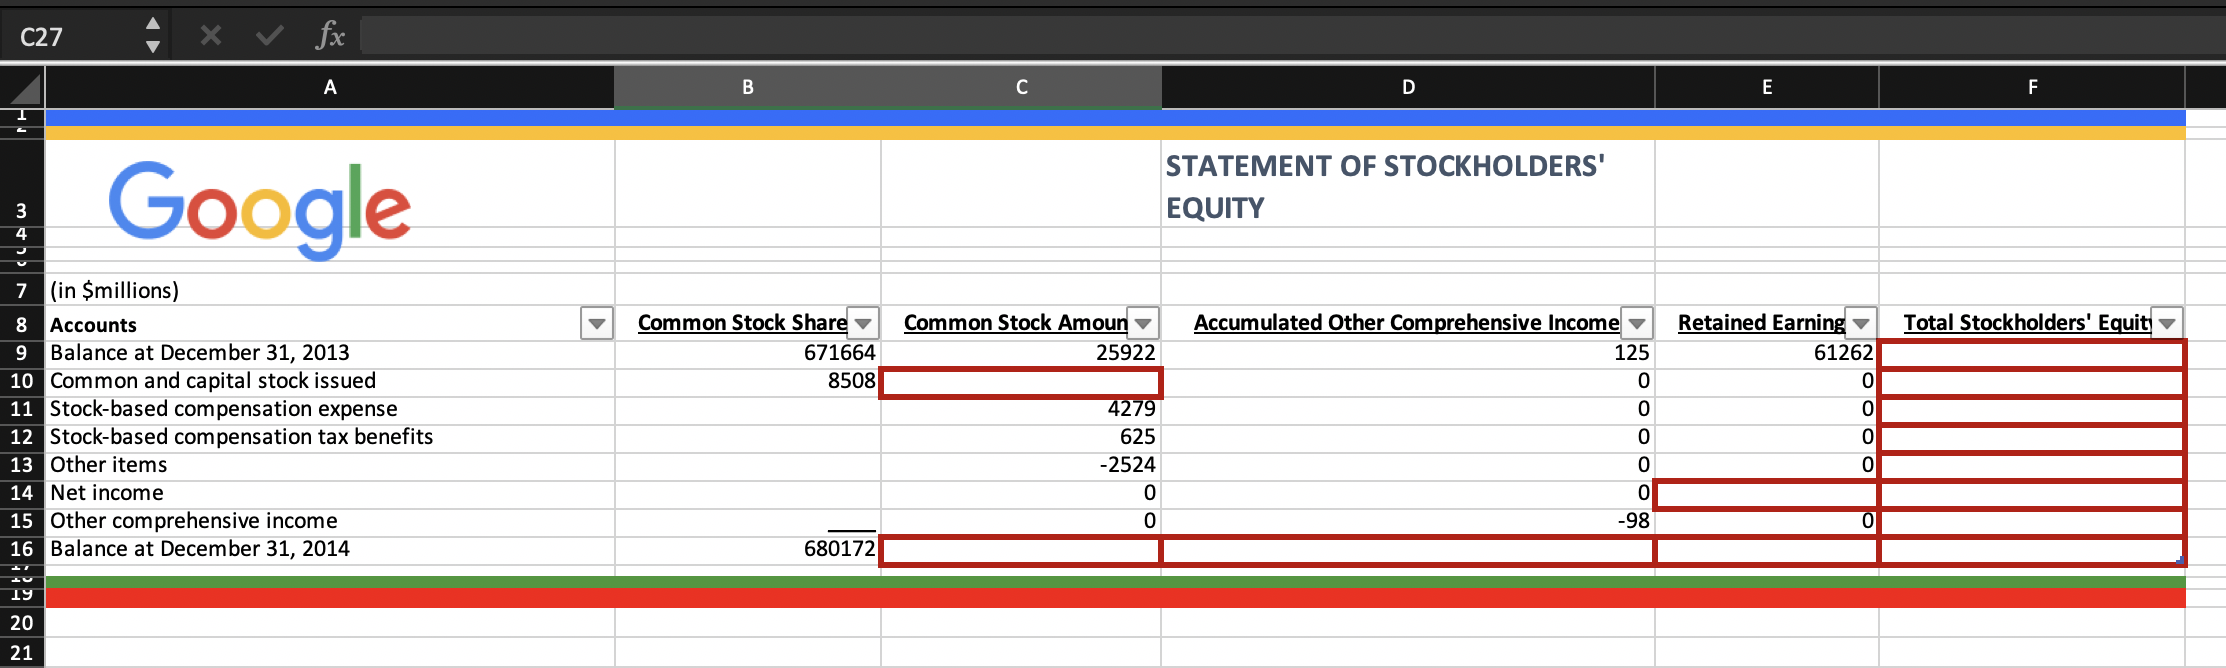Screen dimensions: 2226x668
Task: Click the cell containing 625
Action: point(1021,437)
